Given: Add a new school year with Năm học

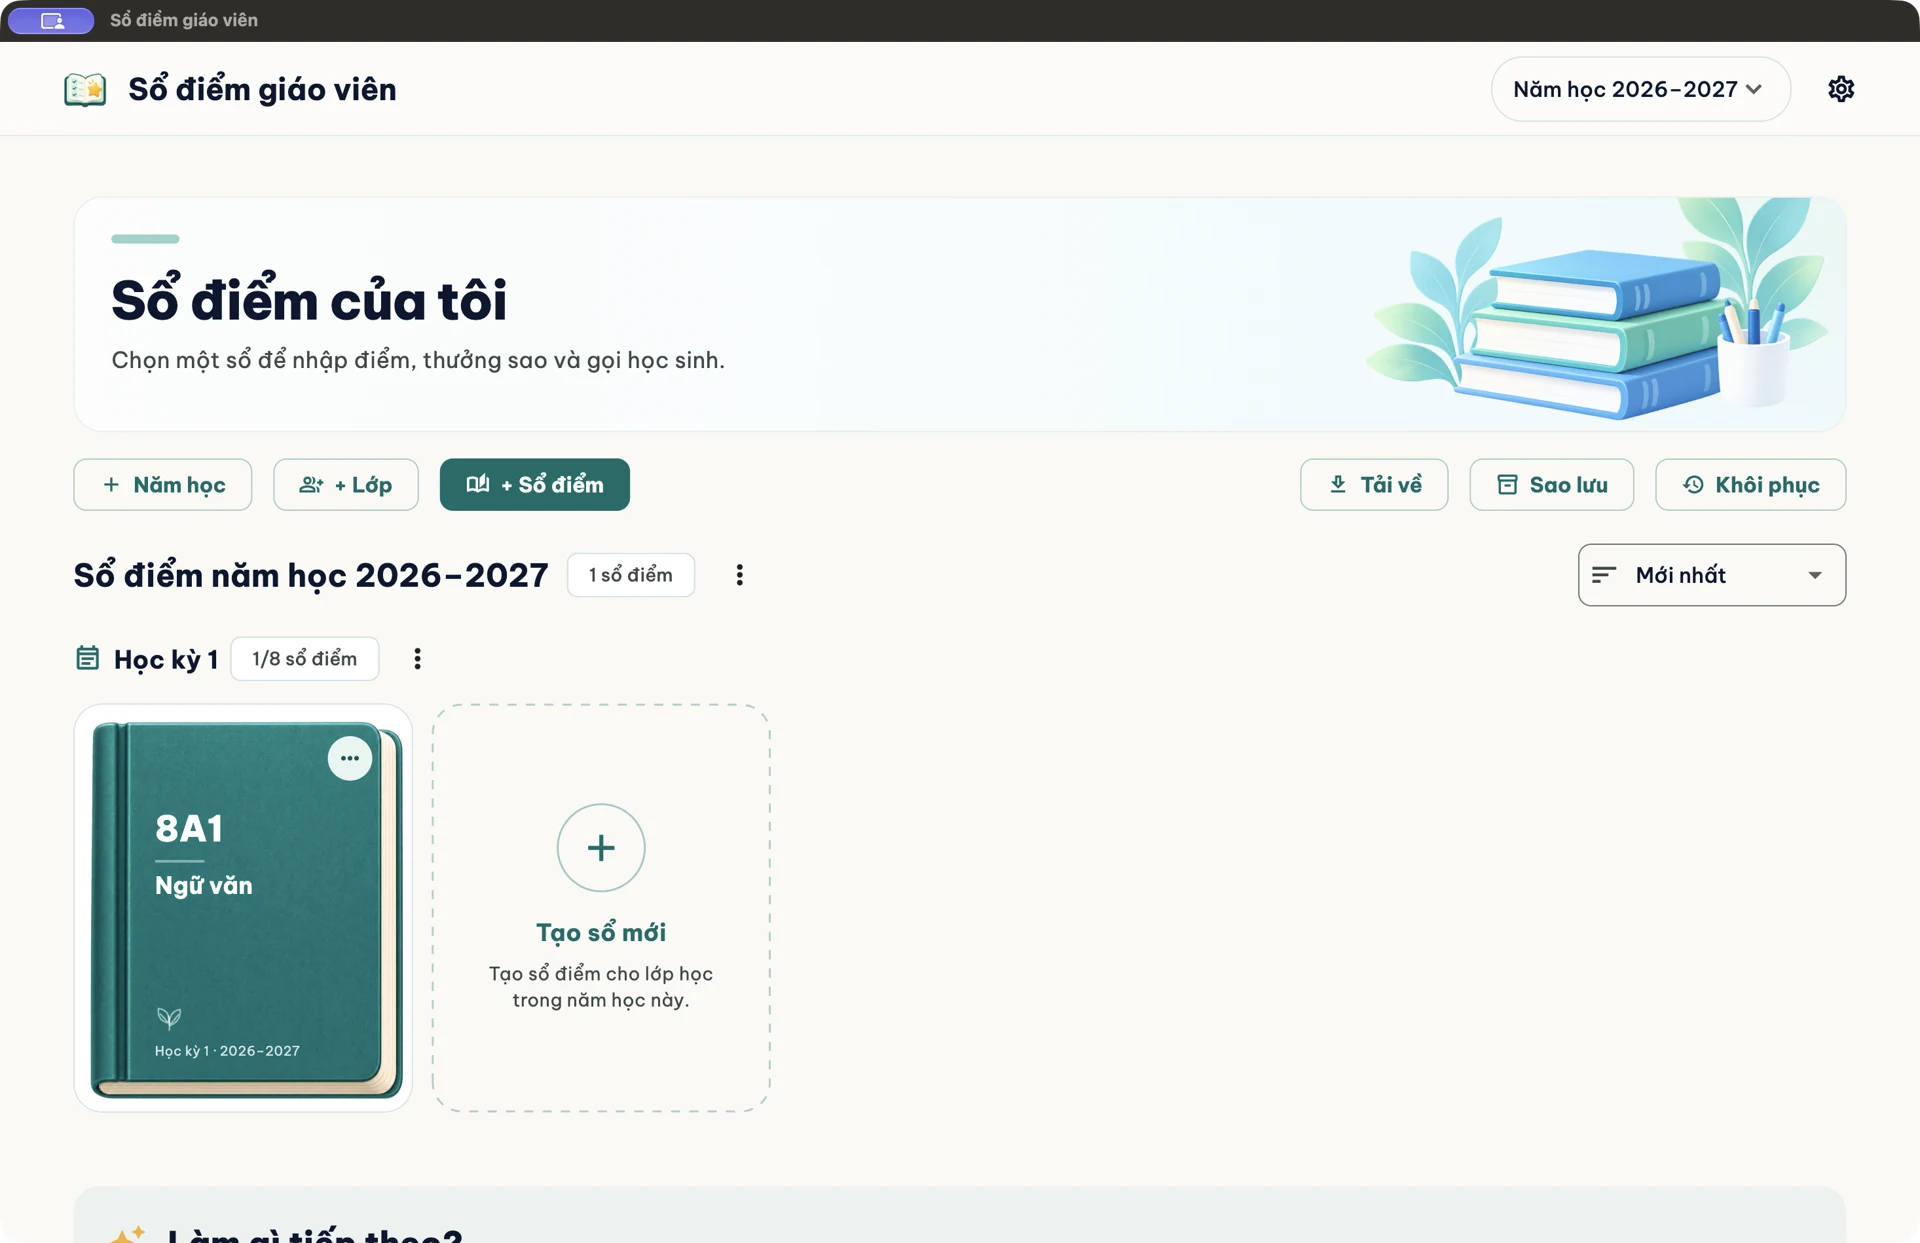Looking at the screenshot, I should click(163, 485).
